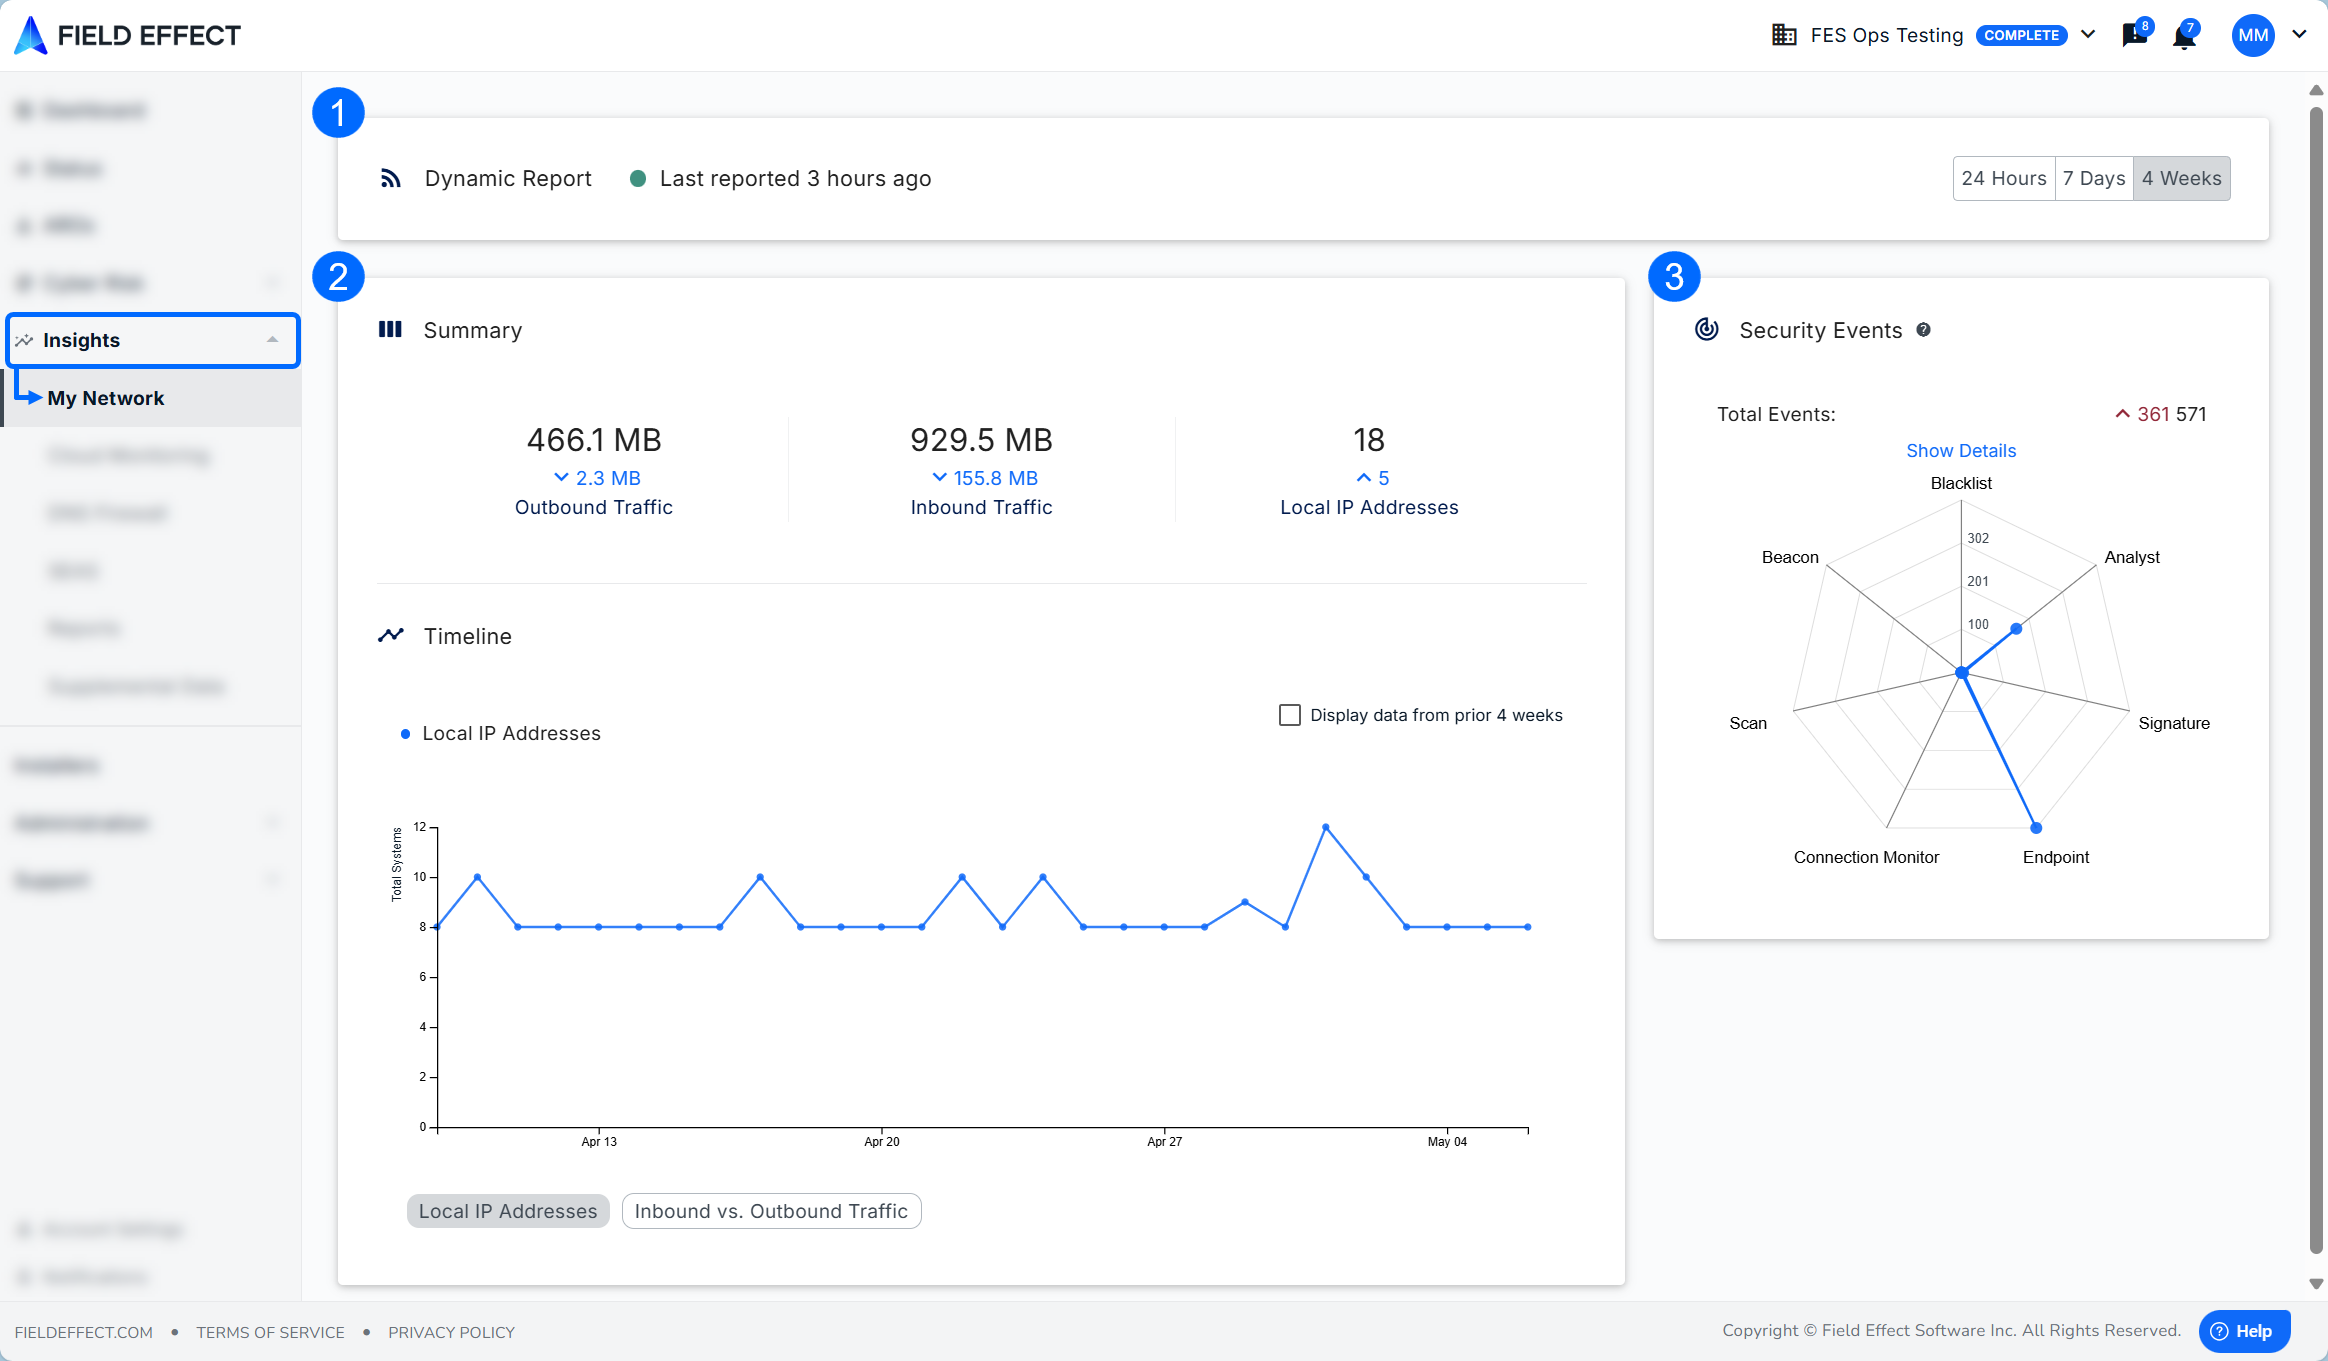
Task: Open the notifications bell icon
Action: [x=2184, y=37]
